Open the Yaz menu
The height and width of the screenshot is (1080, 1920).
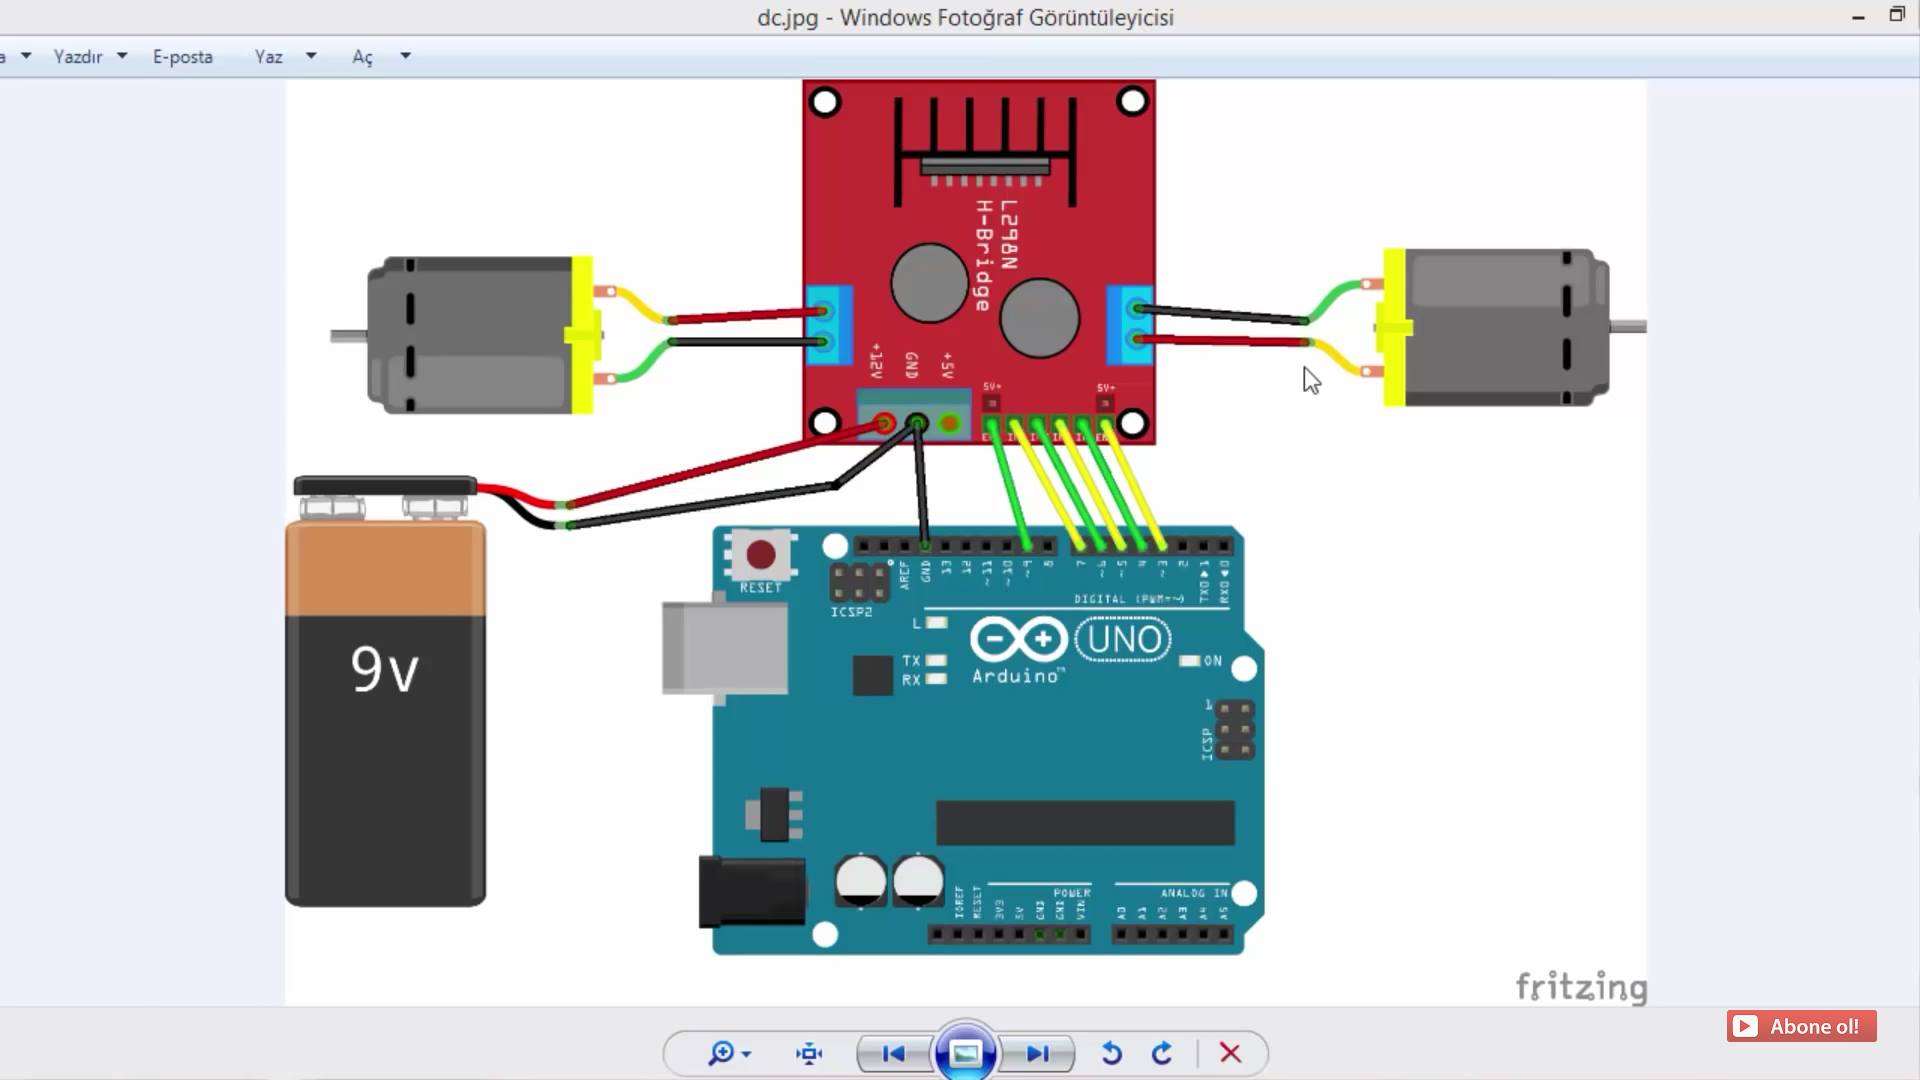click(269, 57)
